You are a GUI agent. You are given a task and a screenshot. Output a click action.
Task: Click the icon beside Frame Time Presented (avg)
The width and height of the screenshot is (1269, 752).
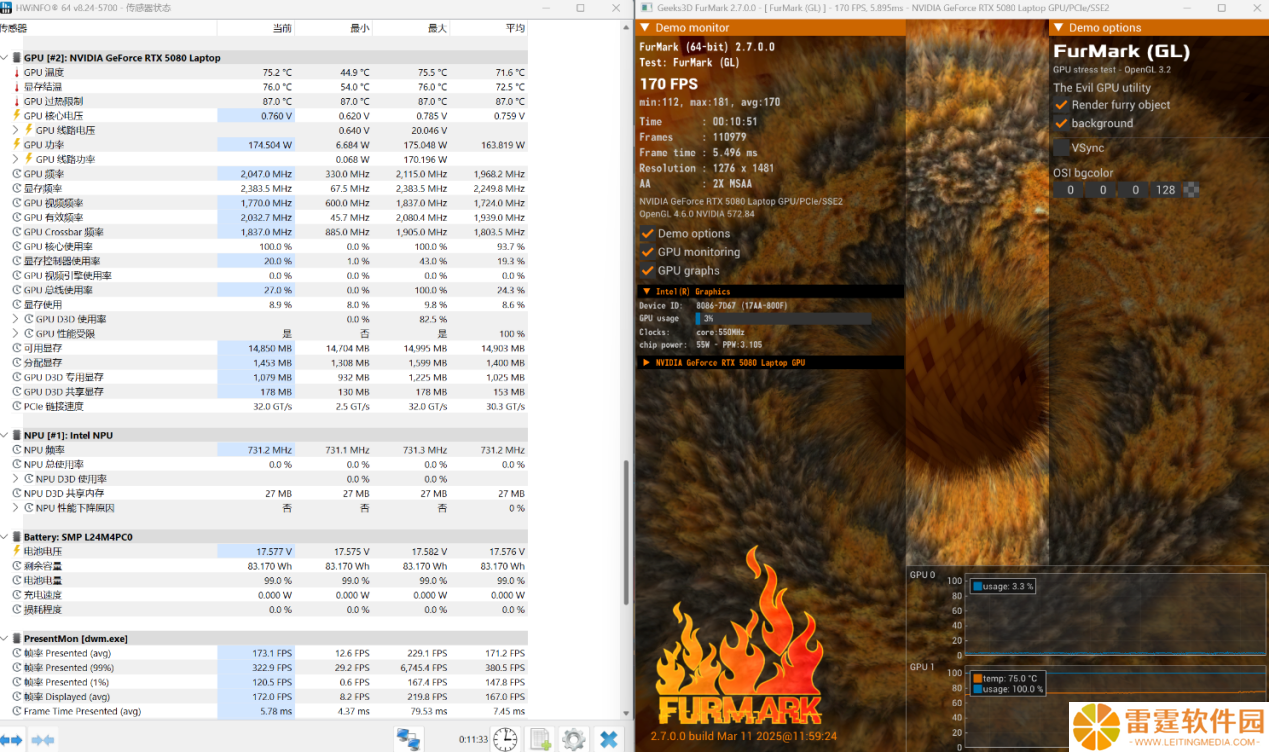[17, 711]
